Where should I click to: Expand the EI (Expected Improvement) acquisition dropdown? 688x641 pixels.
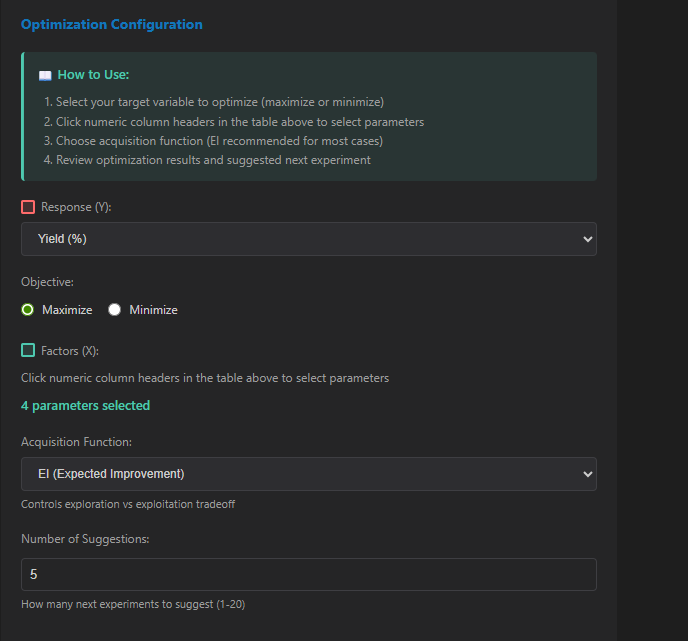click(308, 474)
